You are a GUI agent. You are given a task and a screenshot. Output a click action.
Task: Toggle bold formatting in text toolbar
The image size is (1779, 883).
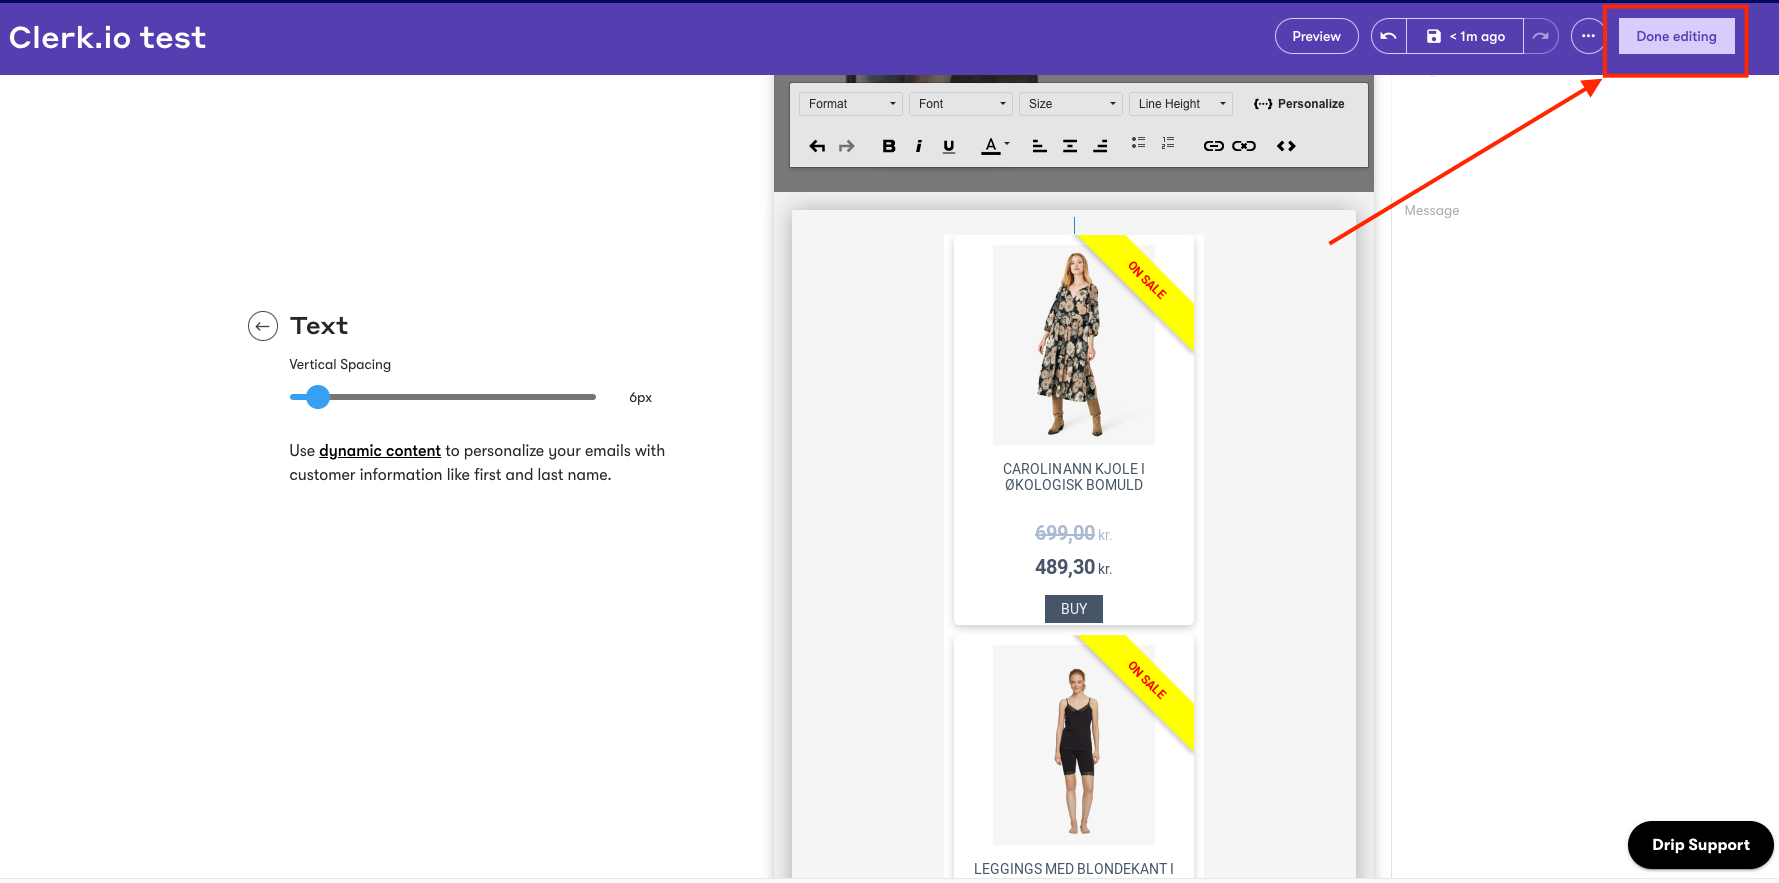coord(888,146)
